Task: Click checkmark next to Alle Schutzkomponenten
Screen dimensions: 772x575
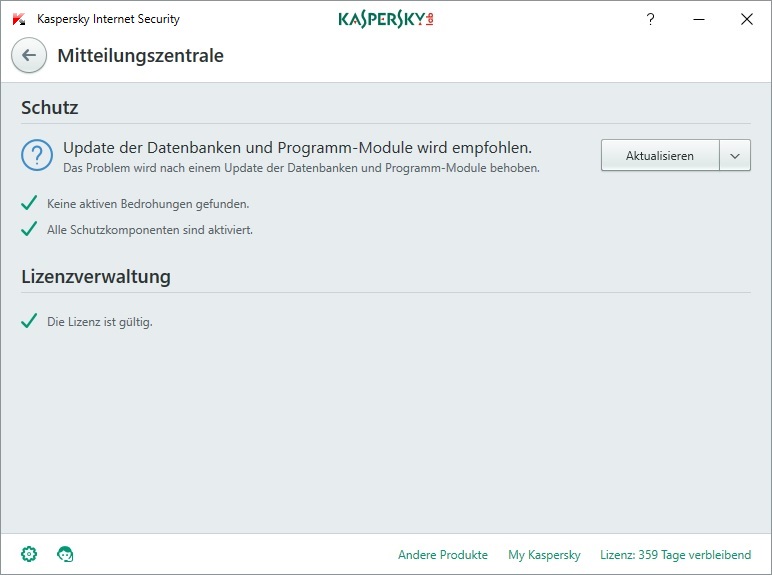Action: pyautogui.click(x=29, y=229)
